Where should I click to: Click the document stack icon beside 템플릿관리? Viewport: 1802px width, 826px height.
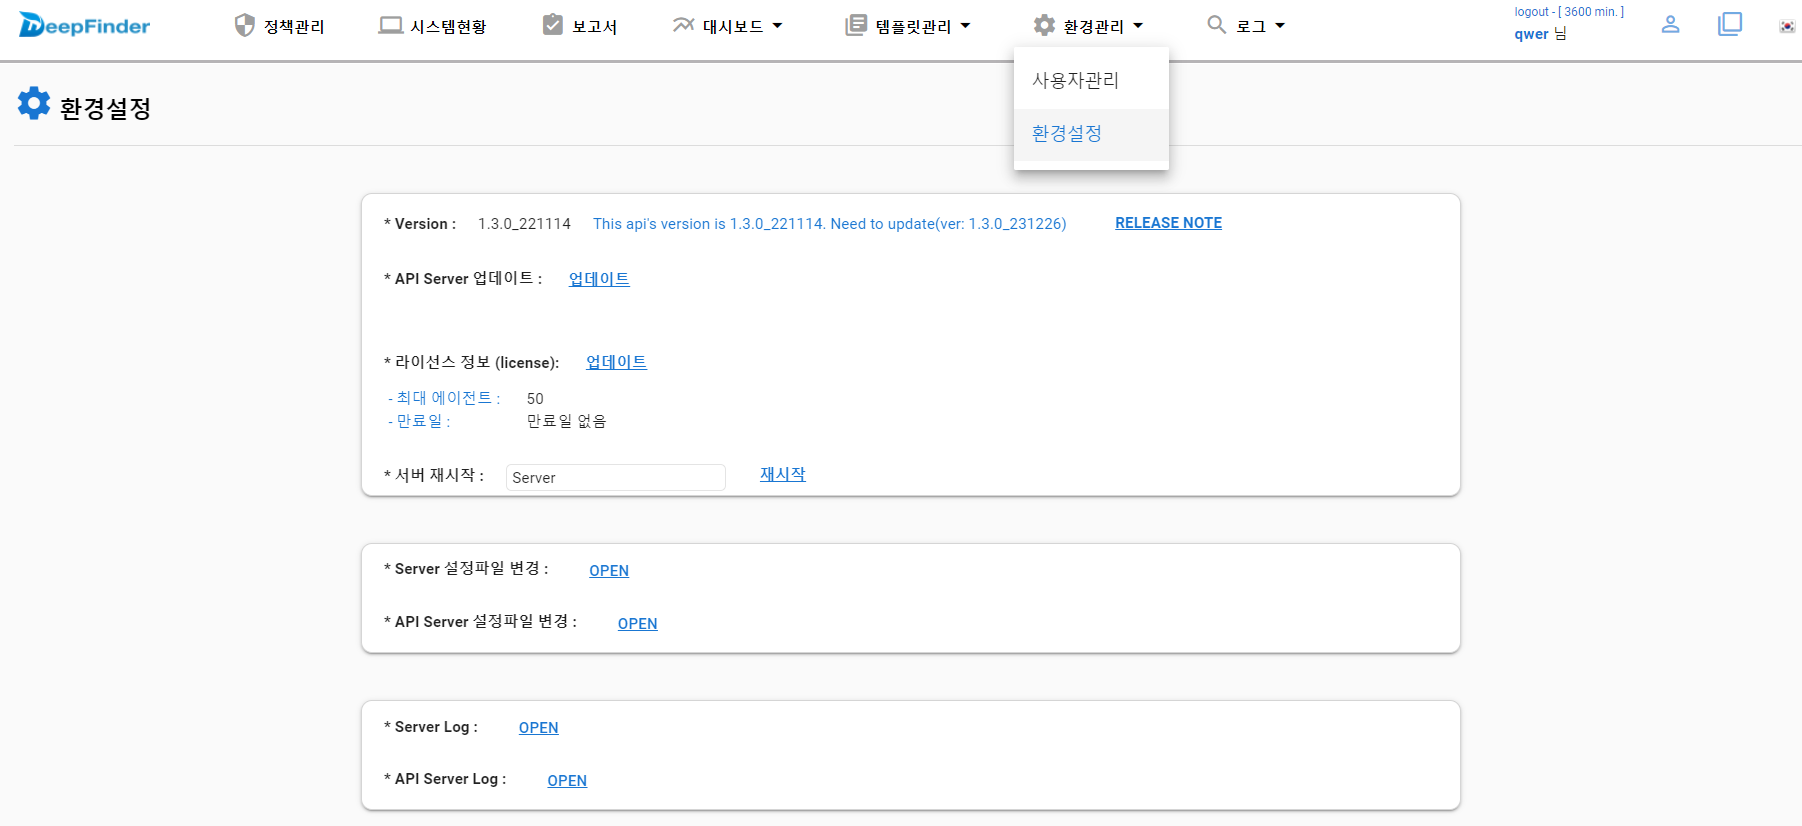coord(856,25)
